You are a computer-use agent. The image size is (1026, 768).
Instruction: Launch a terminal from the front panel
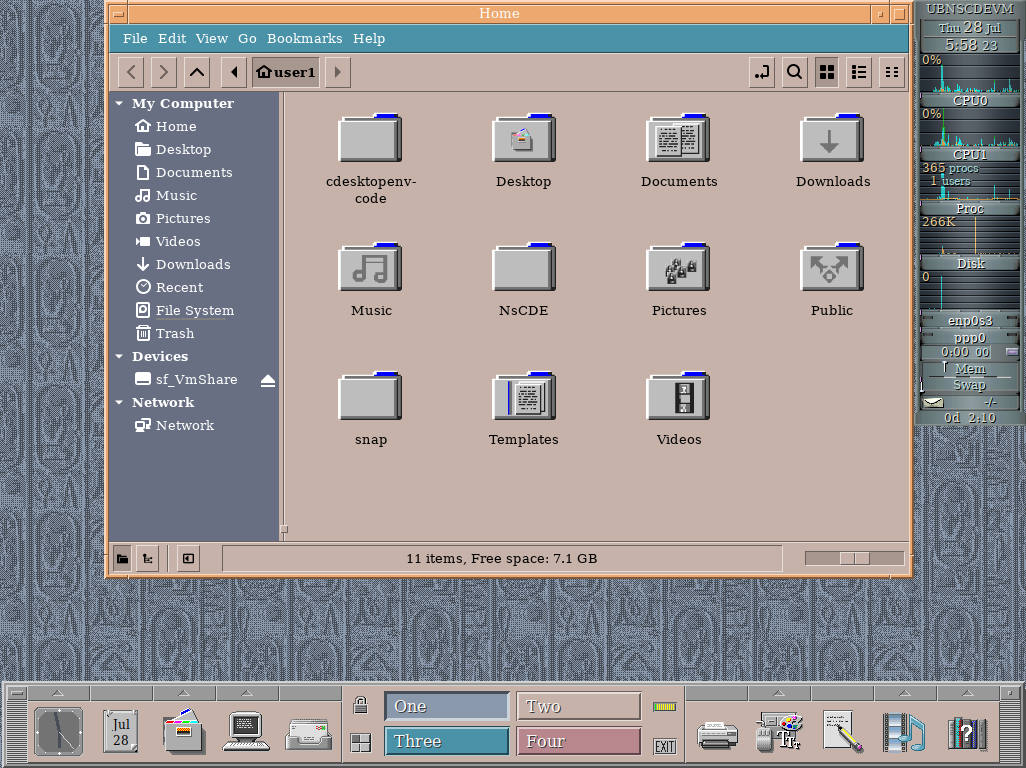click(246, 732)
